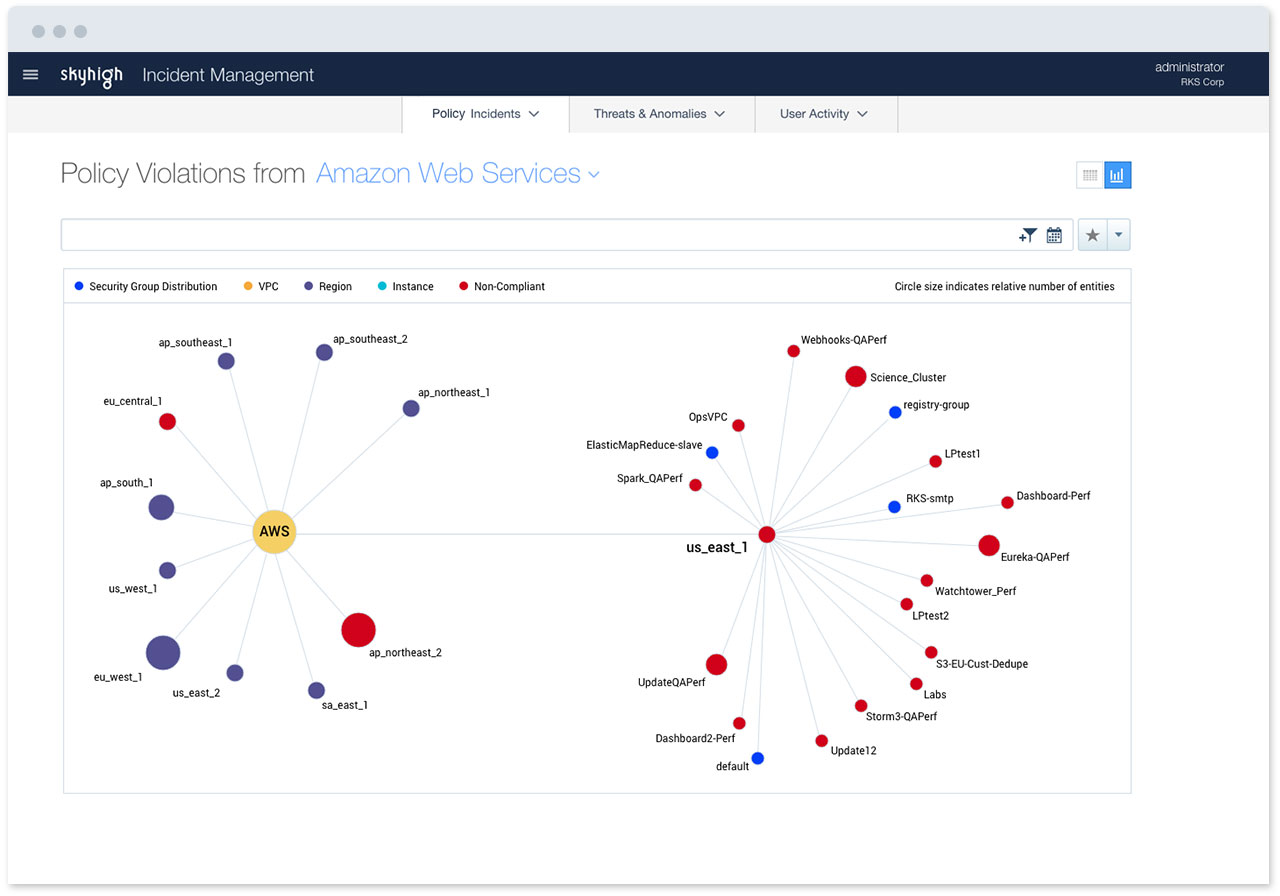
Task: Select the Eureka-QAPerf node
Action: pyautogui.click(x=988, y=545)
